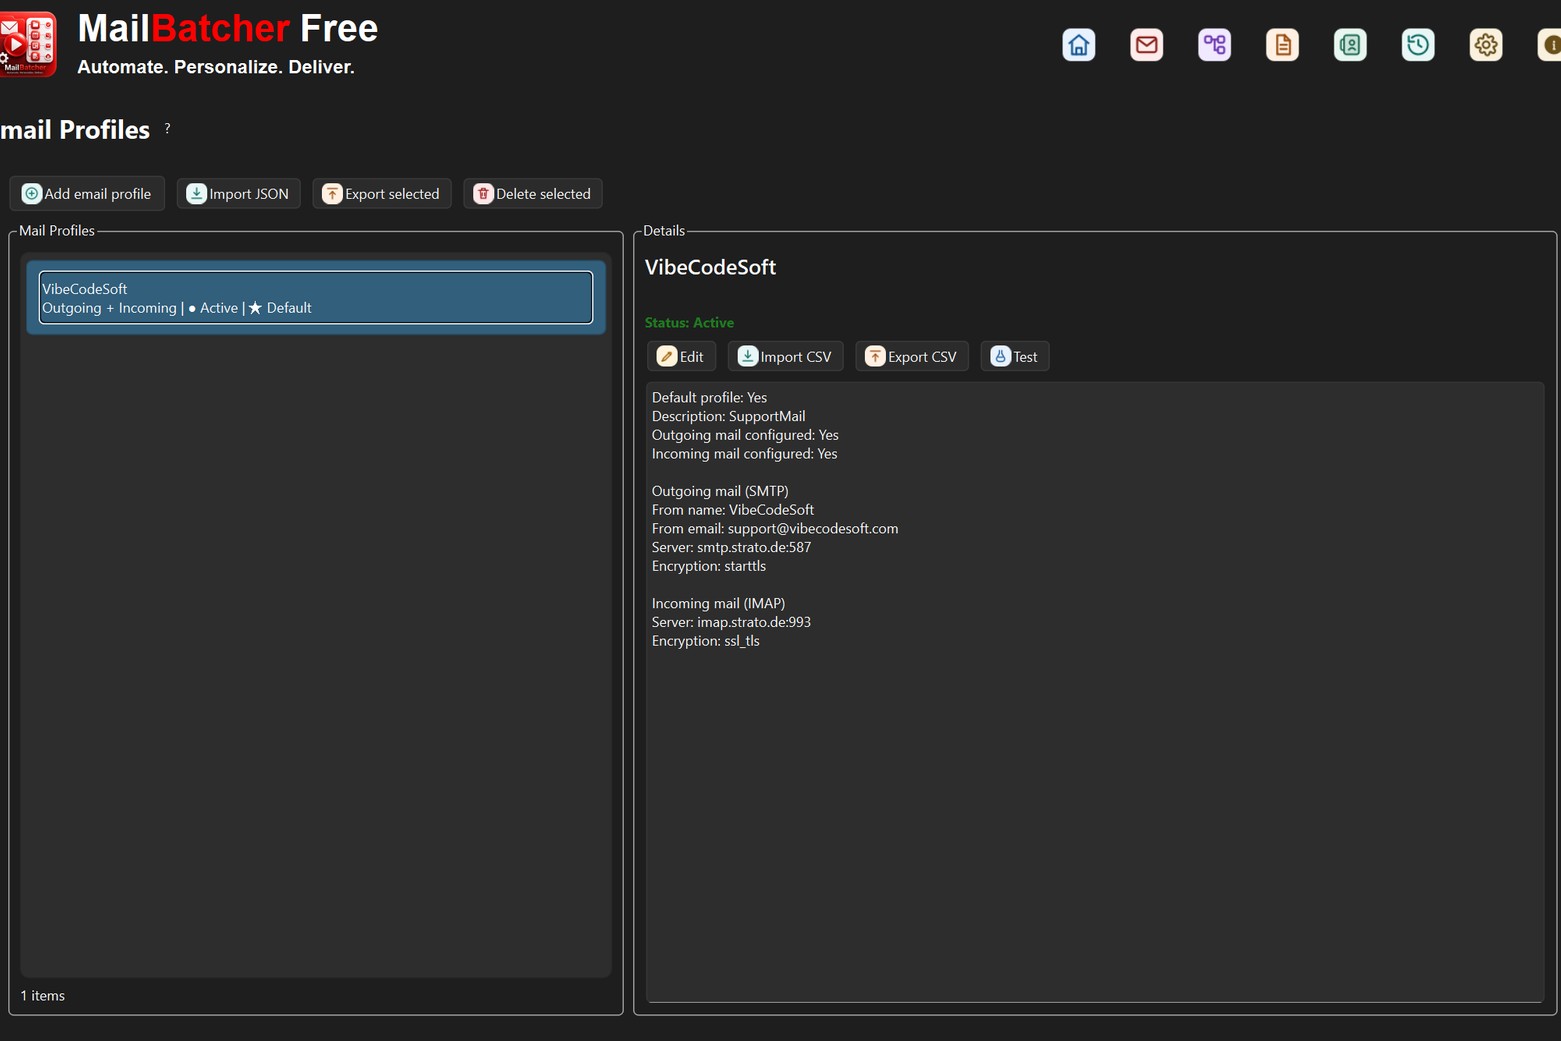Image resolution: width=1561 pixels, height=1041 pixels.
Task: Select the VibeCodeSoft profile list row
Action: (316, 298)
